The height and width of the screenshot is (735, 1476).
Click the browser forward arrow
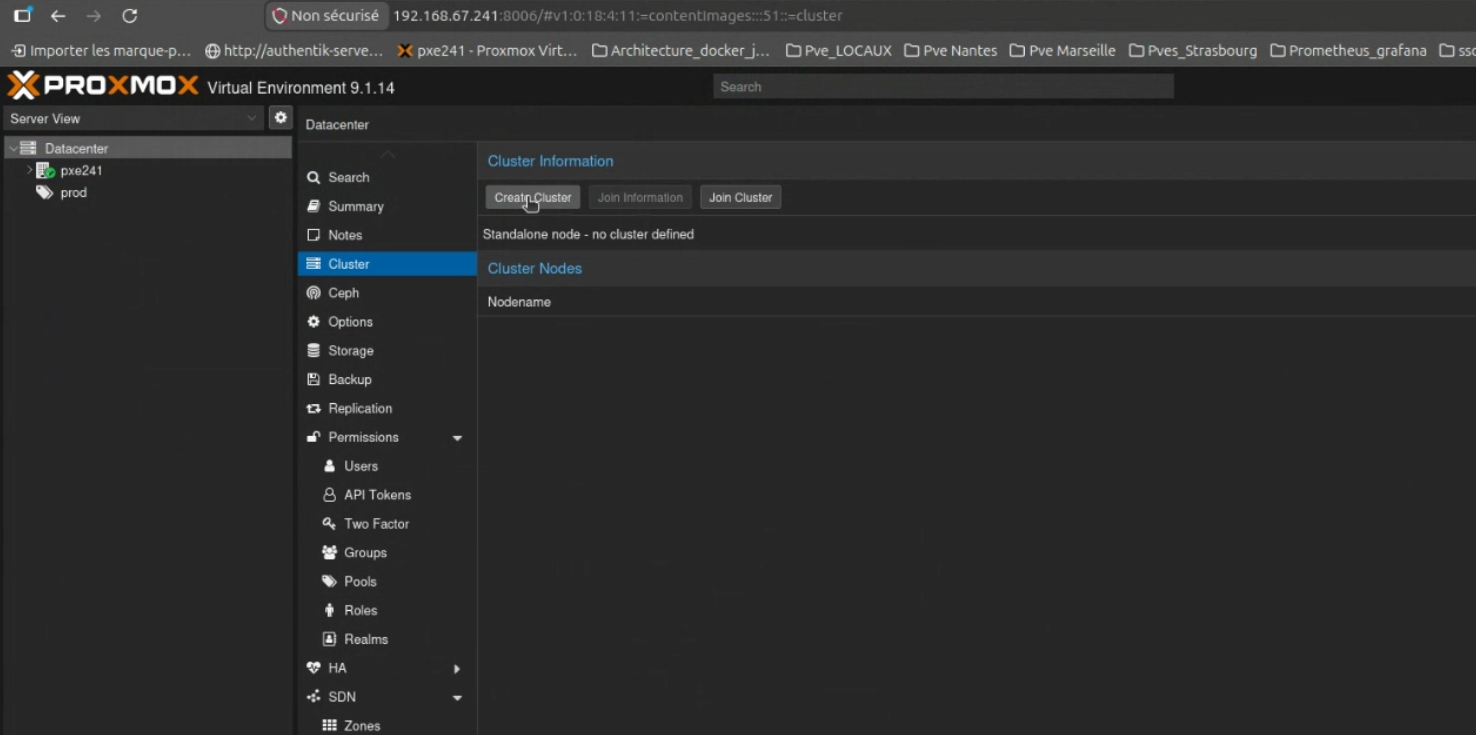(93, 16)
